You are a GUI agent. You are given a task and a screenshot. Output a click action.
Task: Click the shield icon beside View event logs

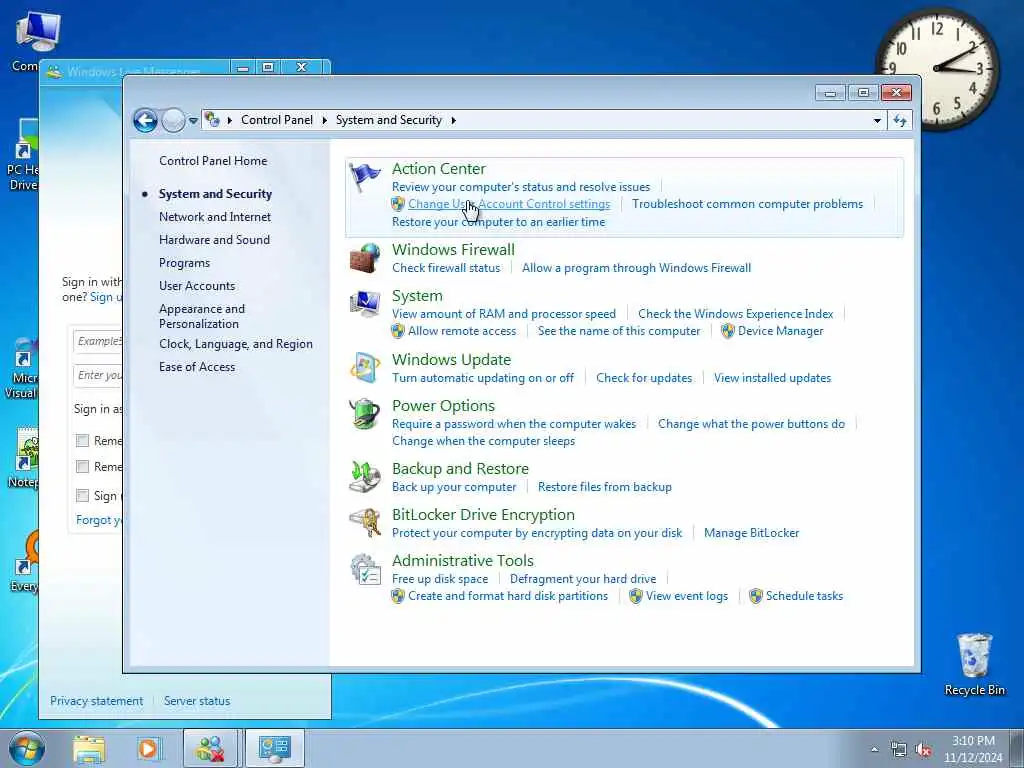coord(635,596)
